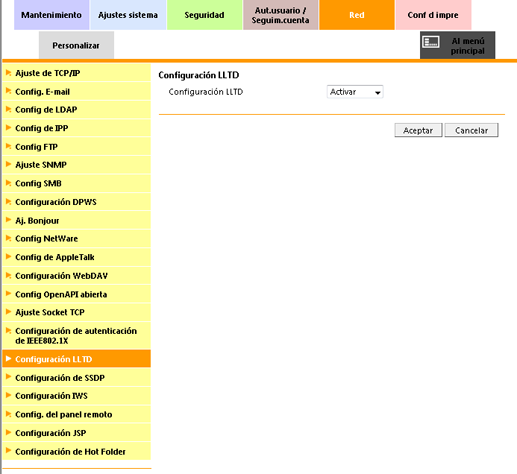The width and height of the screenshot is (517, 474).
Task: Go to the Personalizar tab
Action: (x=76, y=45)
